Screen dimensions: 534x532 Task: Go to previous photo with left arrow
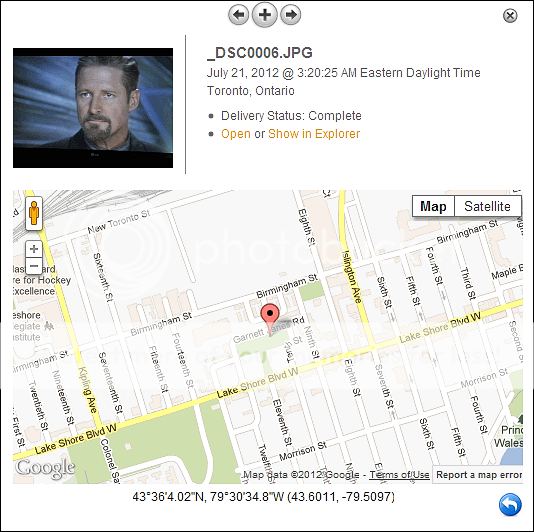[238, 15]
